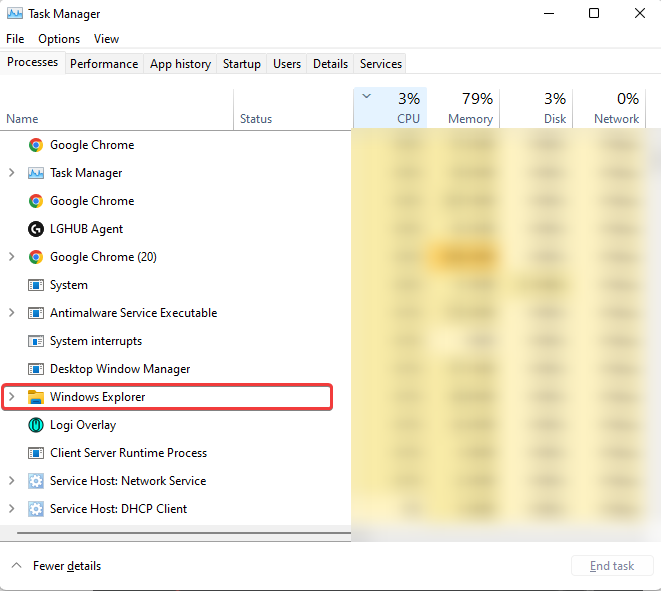Expand the Google Chrome (20) process group

[x=11, y=257]
